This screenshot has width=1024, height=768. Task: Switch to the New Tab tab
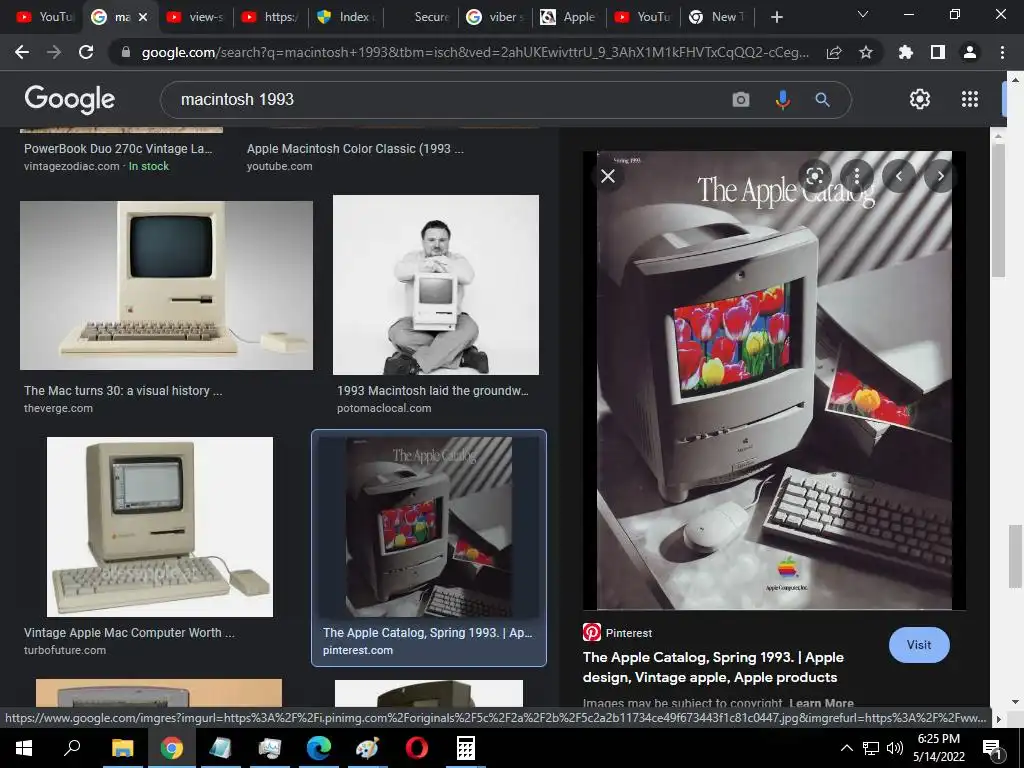(x=718, y=17)
